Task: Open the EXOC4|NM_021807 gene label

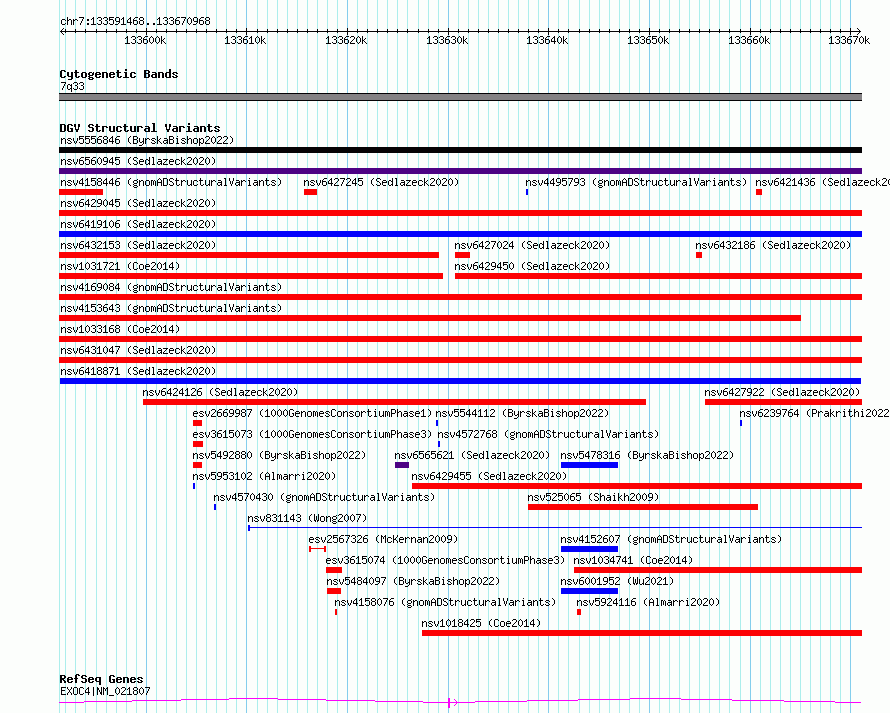Action: tap(105, 691)
